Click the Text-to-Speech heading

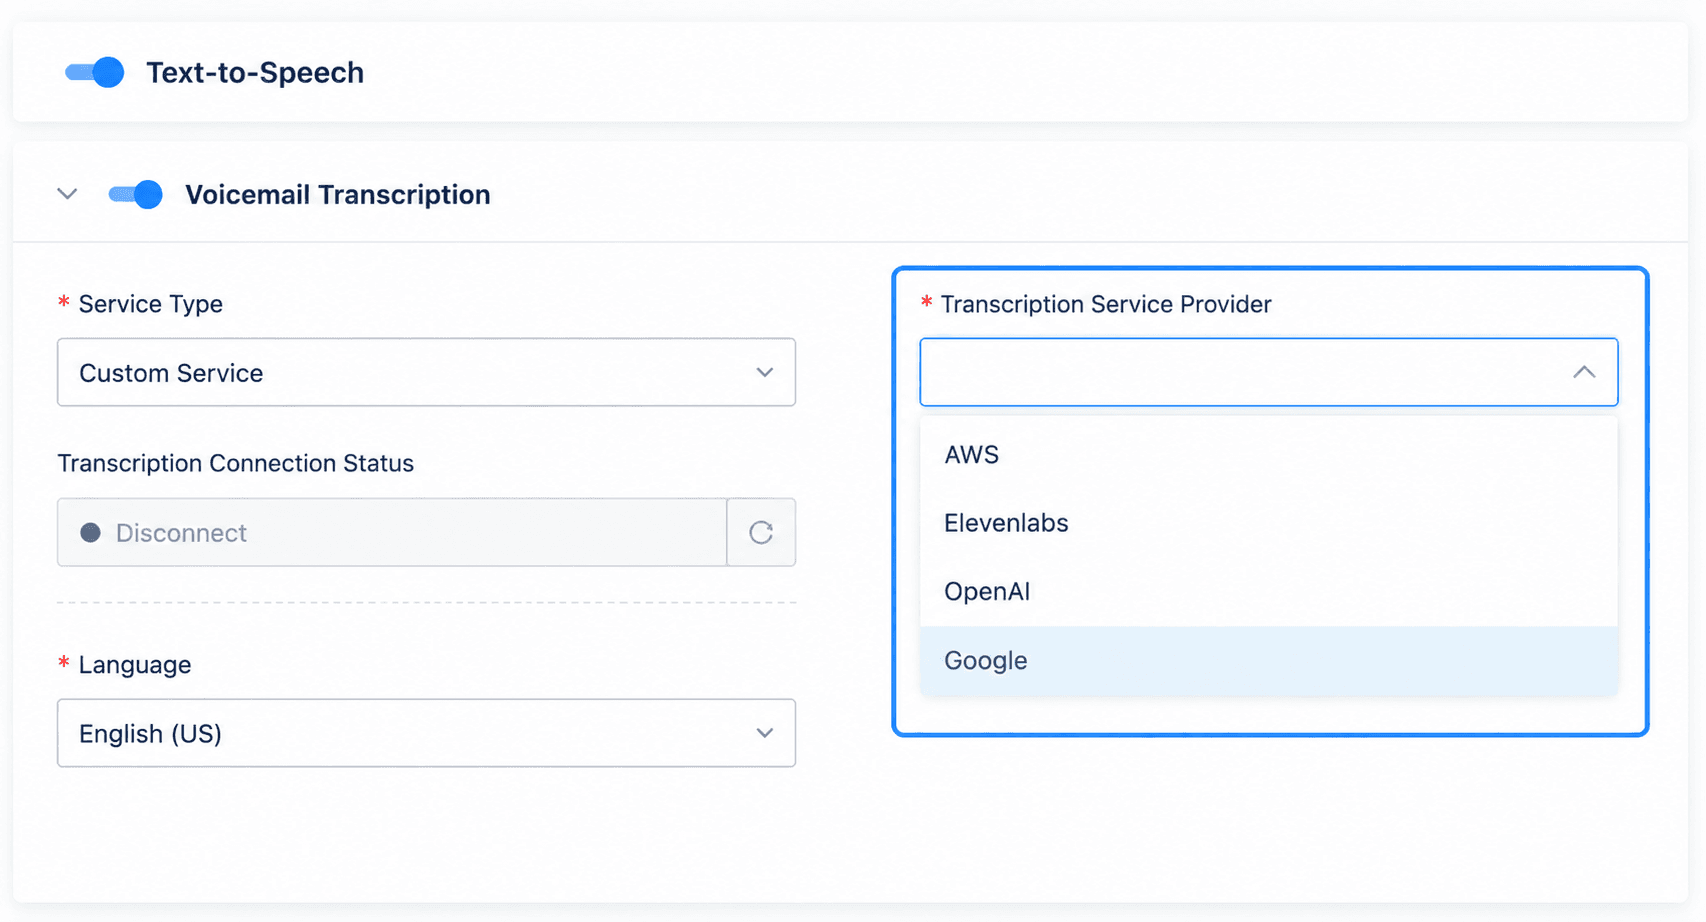255,72
